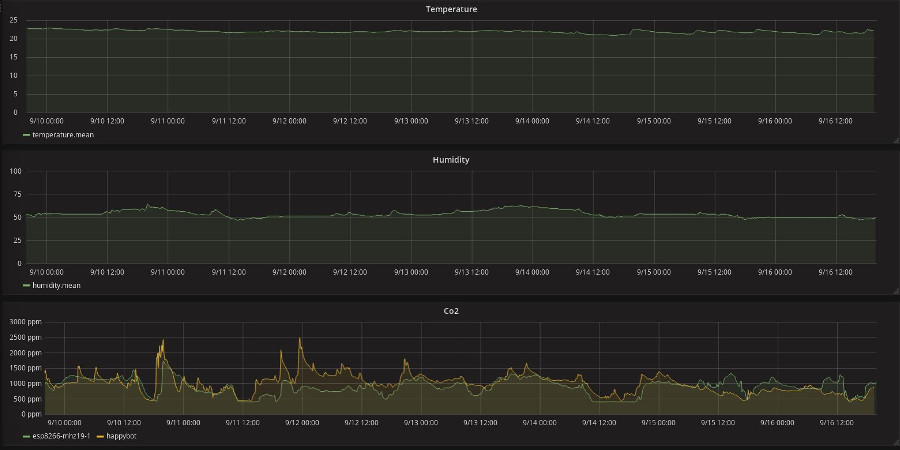Viewport: 900px width, 450px height.
Task: Click the 2500 ppm label on Co2 axis
Action: click(26, 338)
